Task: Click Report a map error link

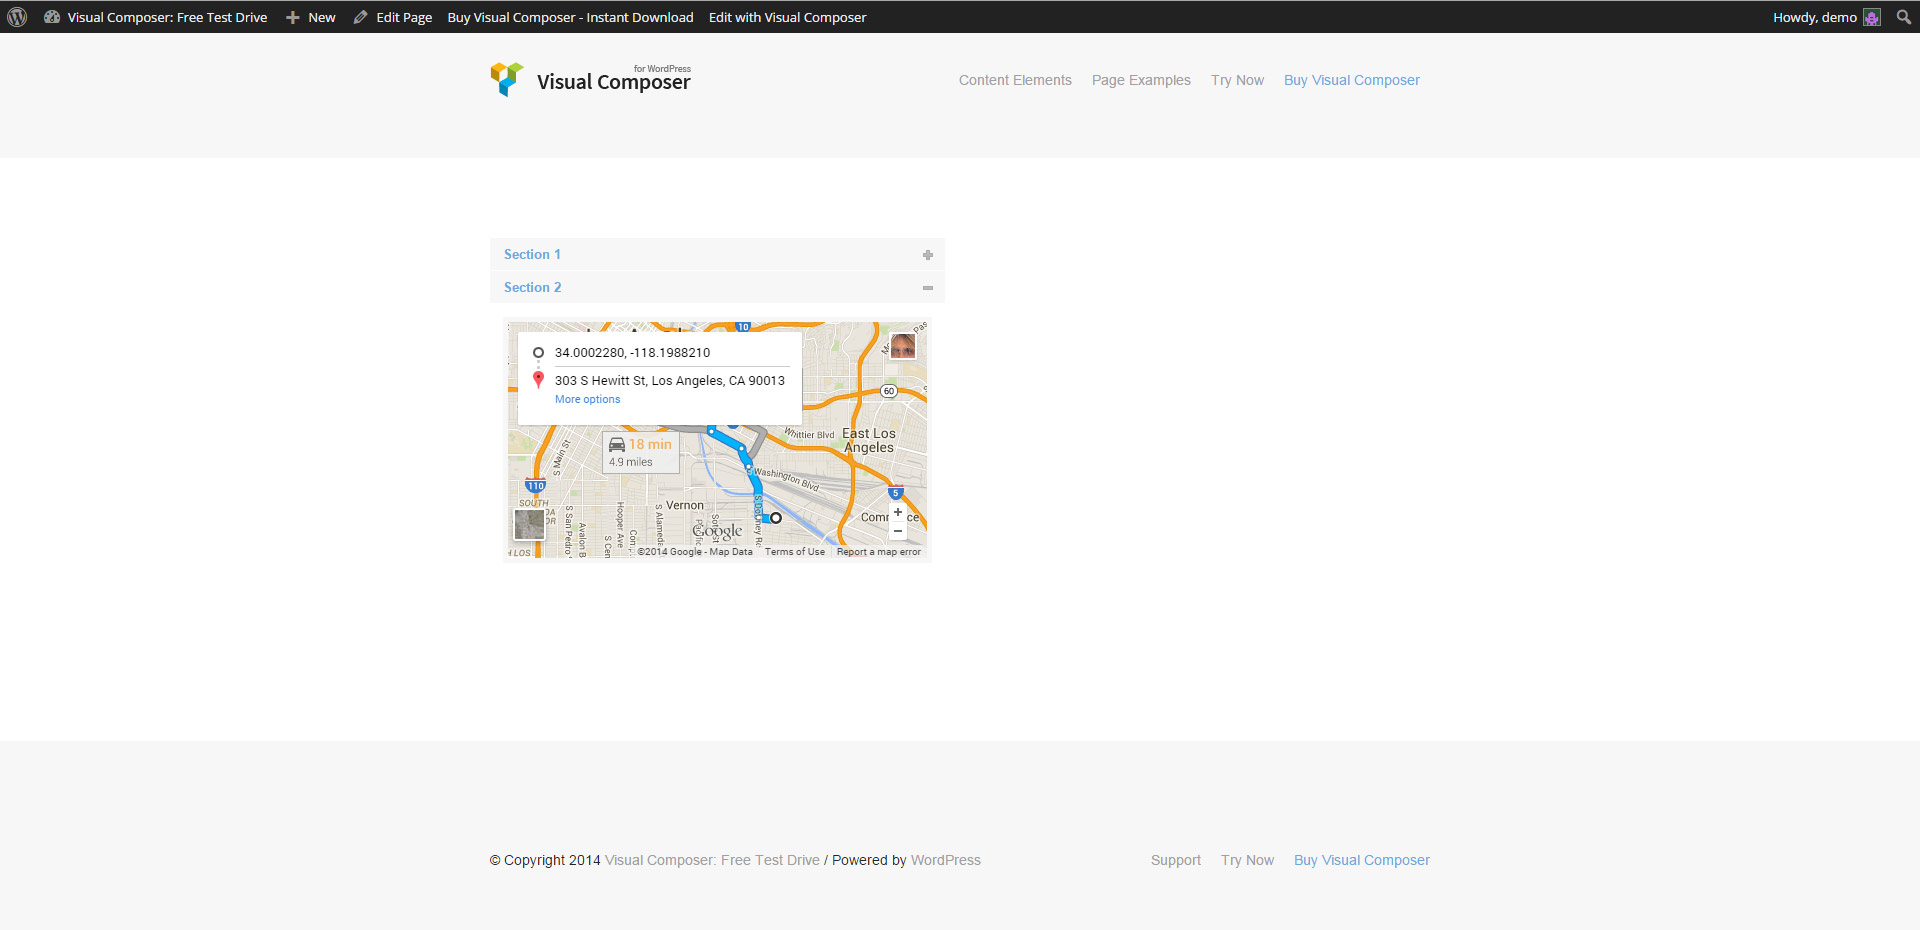Action: 878,552
